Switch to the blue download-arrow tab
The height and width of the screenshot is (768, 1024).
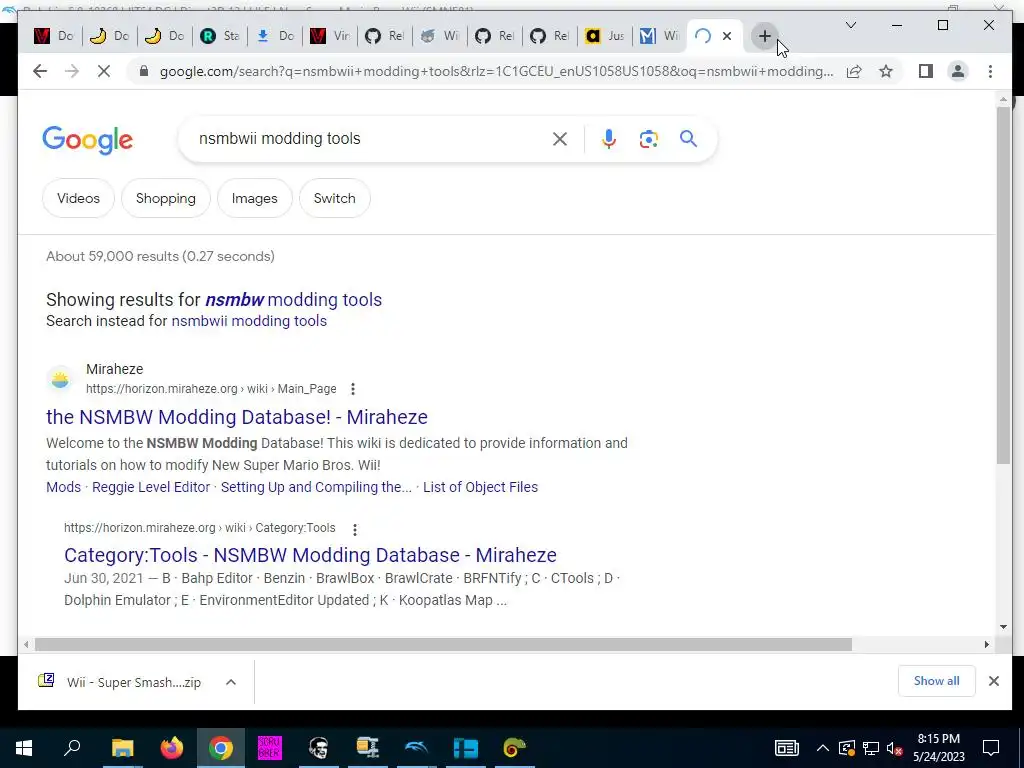coord(274,36)
